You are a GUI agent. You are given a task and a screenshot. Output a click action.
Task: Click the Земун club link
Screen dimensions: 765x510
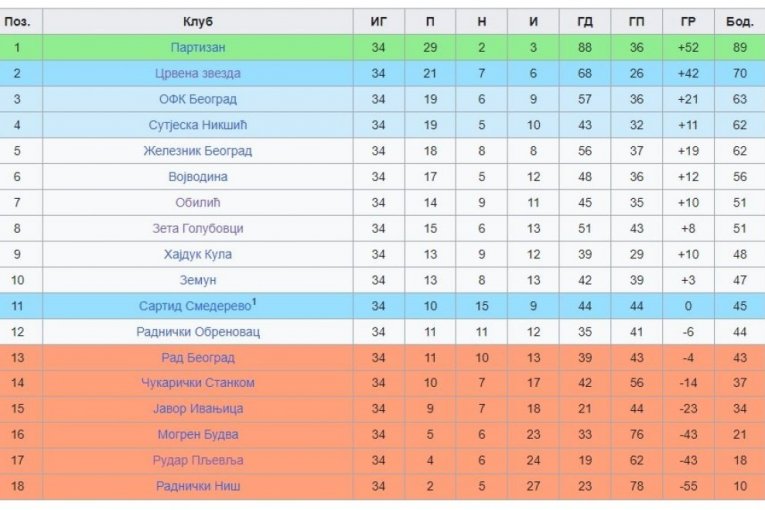(198, 280)
